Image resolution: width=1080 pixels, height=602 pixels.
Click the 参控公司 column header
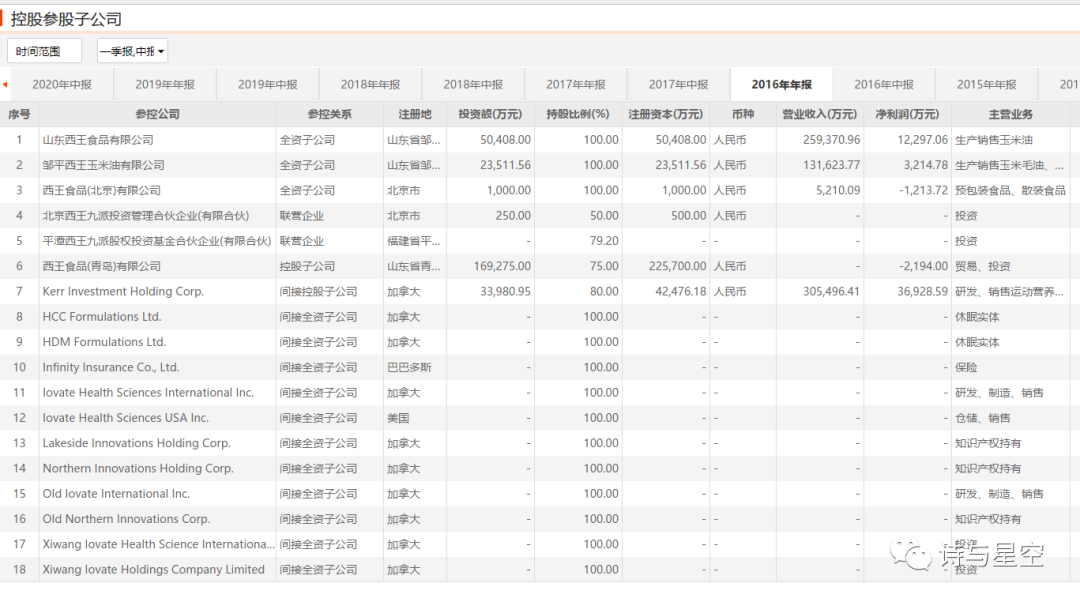(157, 114)
